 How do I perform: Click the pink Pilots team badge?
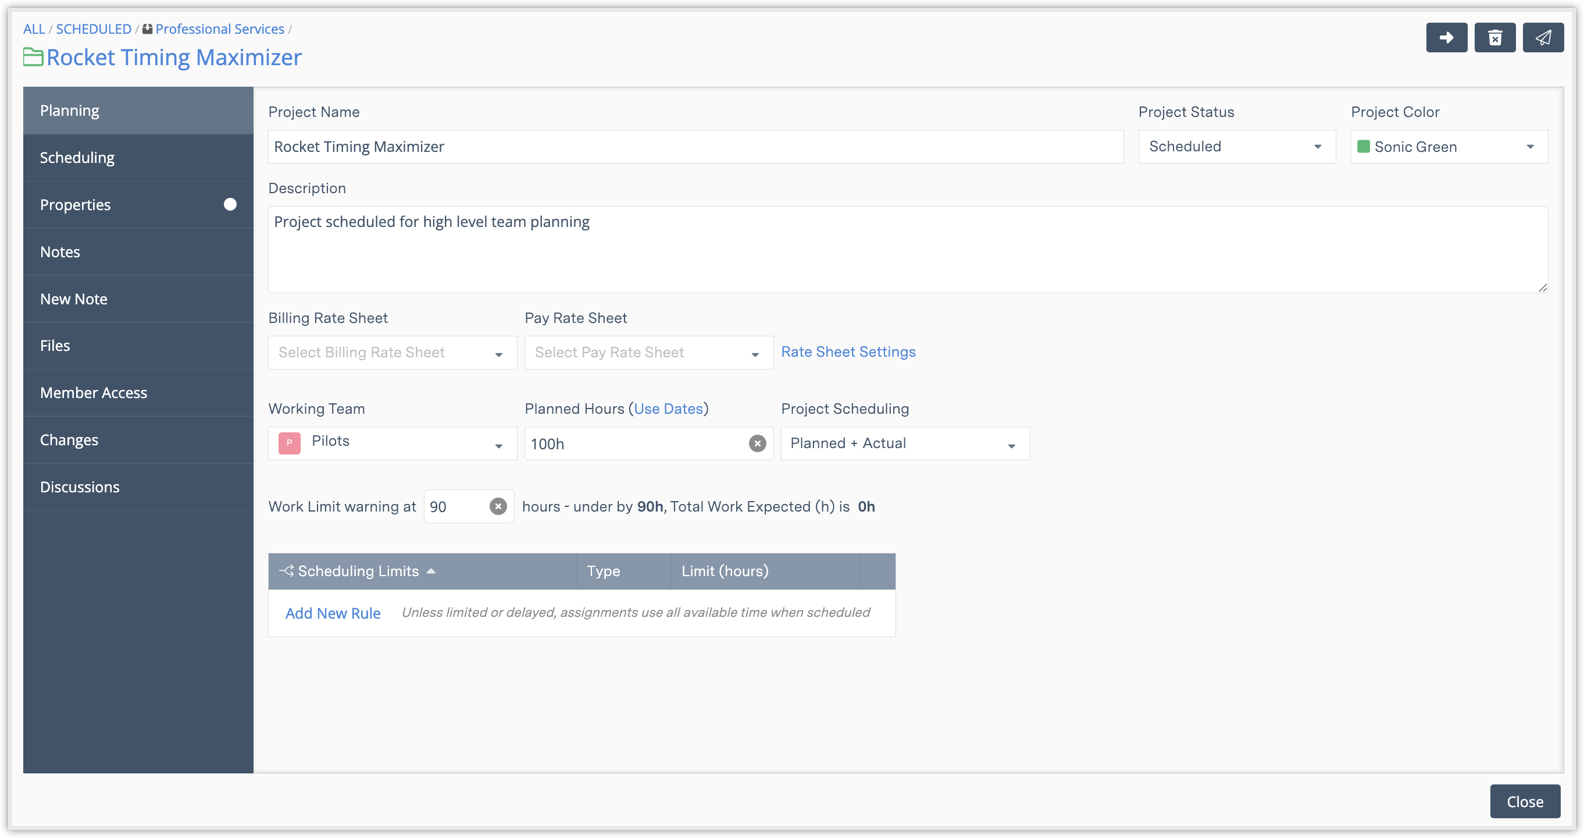pos(290,443)
